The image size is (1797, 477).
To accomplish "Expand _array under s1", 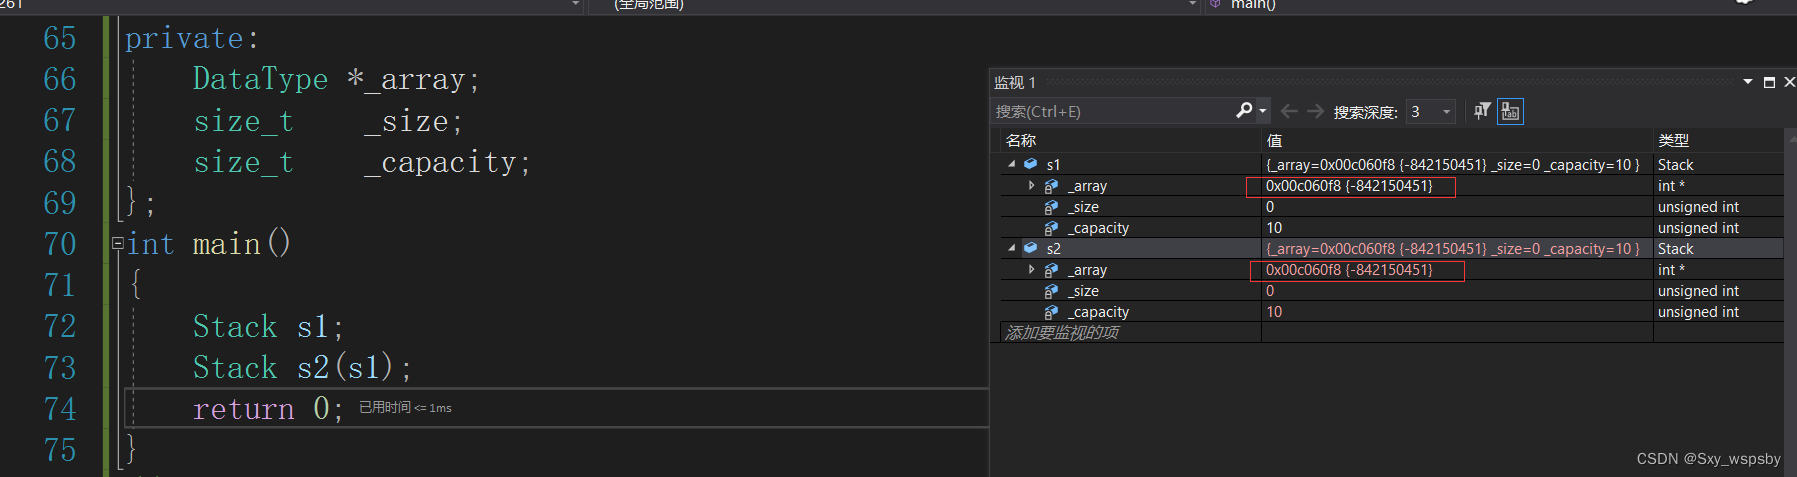I will pos(1031,186).
